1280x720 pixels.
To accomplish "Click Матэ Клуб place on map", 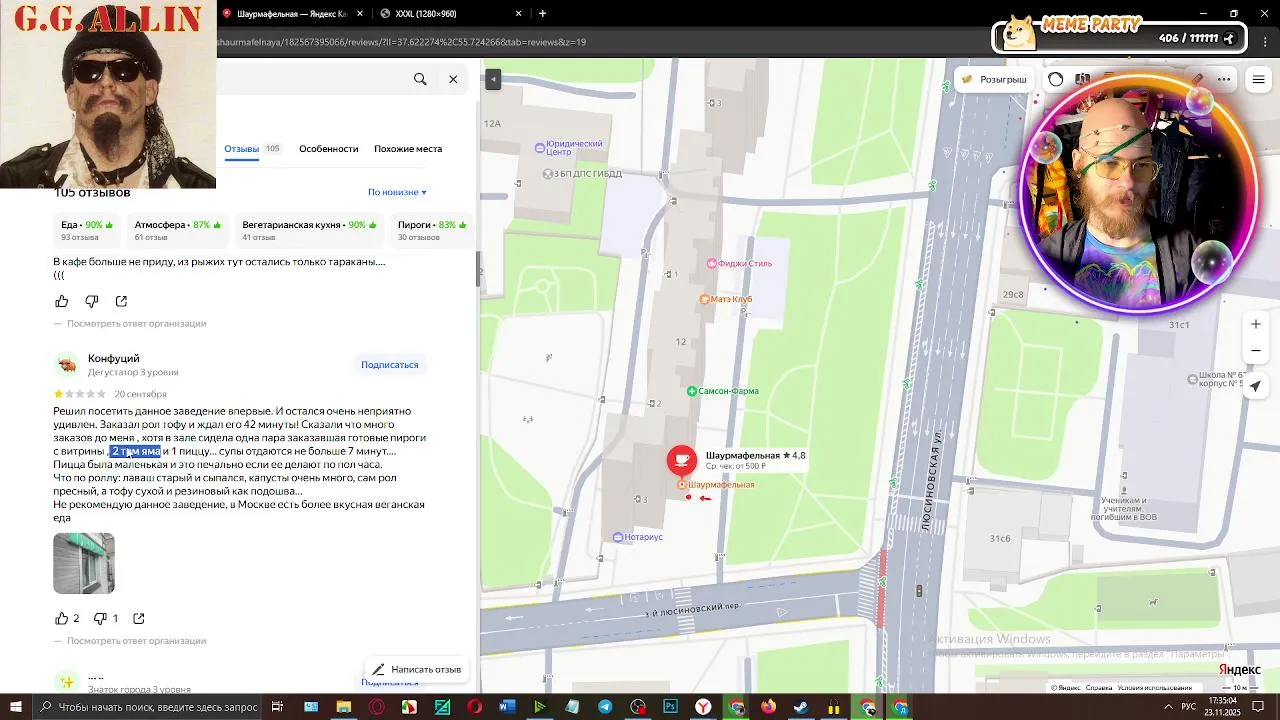I will [x=726, y=299].
